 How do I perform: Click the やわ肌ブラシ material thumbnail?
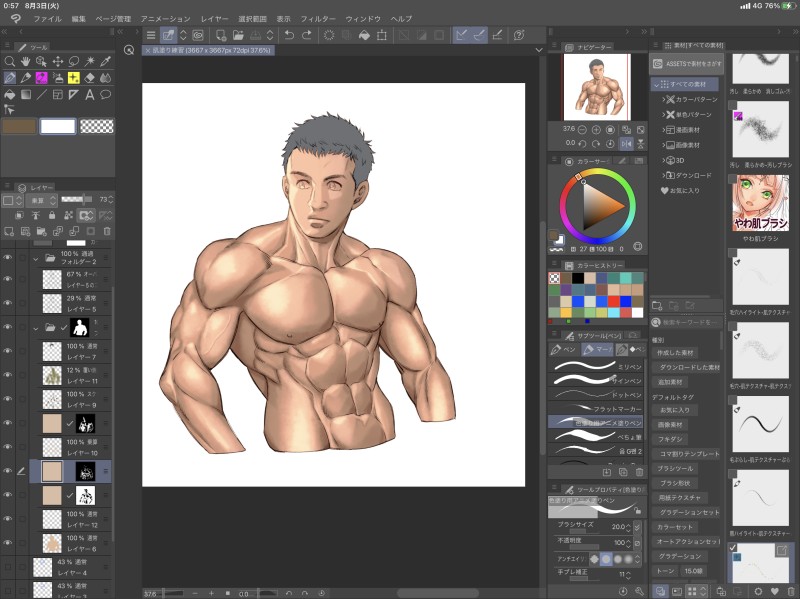coord(761,203)
